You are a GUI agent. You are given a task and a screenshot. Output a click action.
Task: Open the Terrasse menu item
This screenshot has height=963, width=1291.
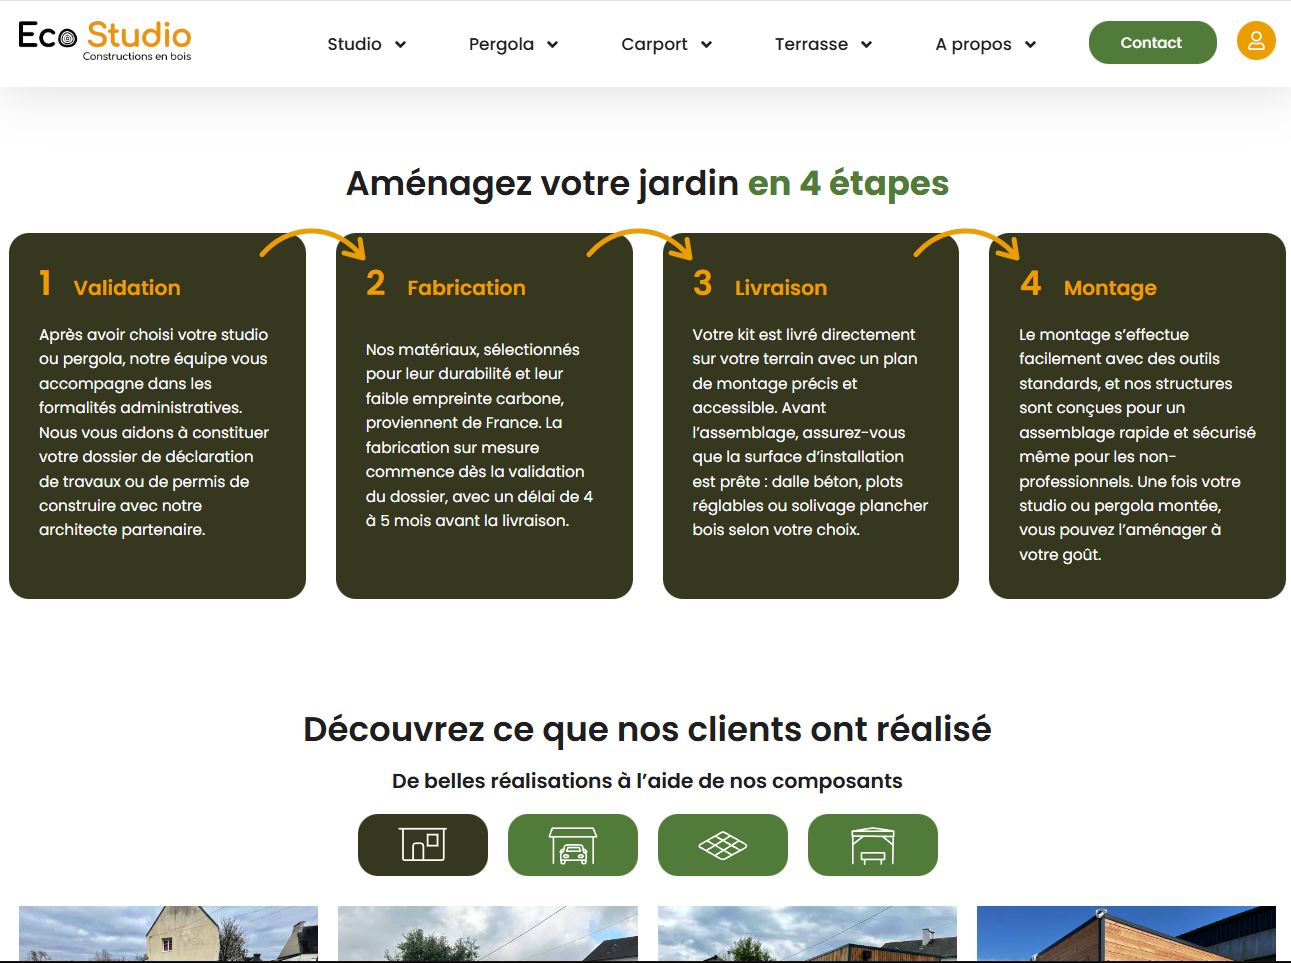tap(811, 44)
